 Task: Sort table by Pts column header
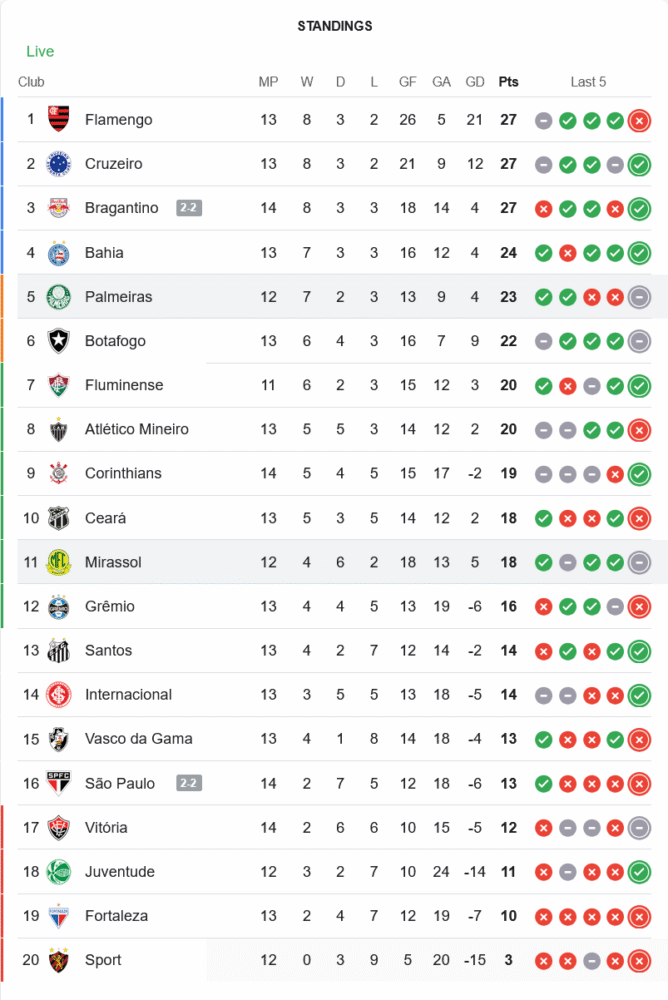pos(508,82)
